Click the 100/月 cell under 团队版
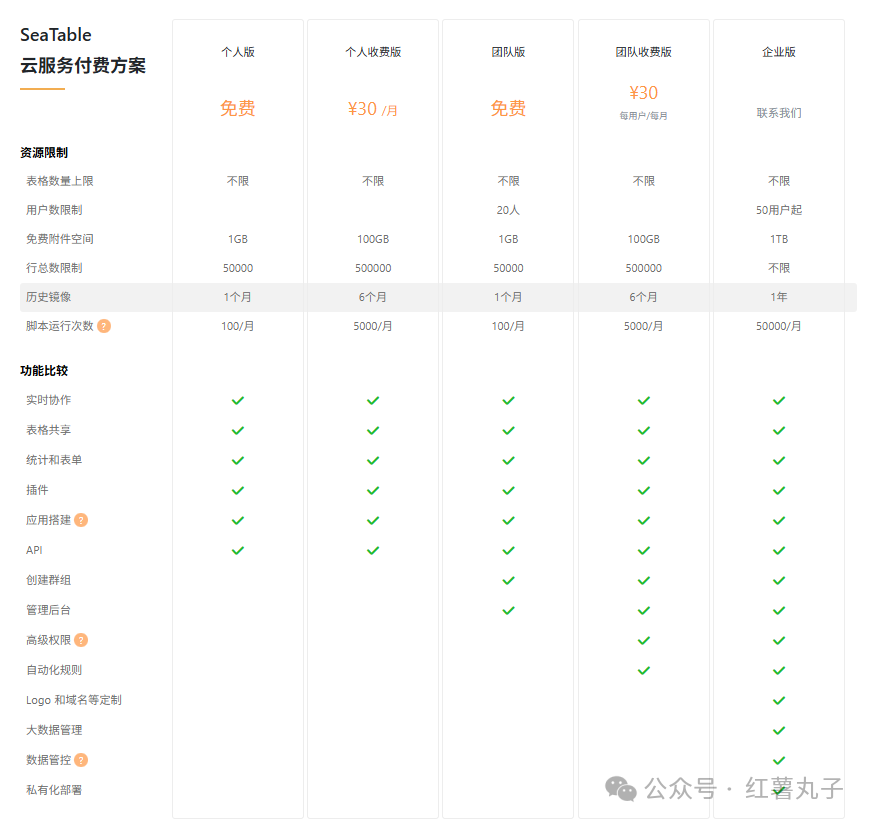 pos(508,326)
